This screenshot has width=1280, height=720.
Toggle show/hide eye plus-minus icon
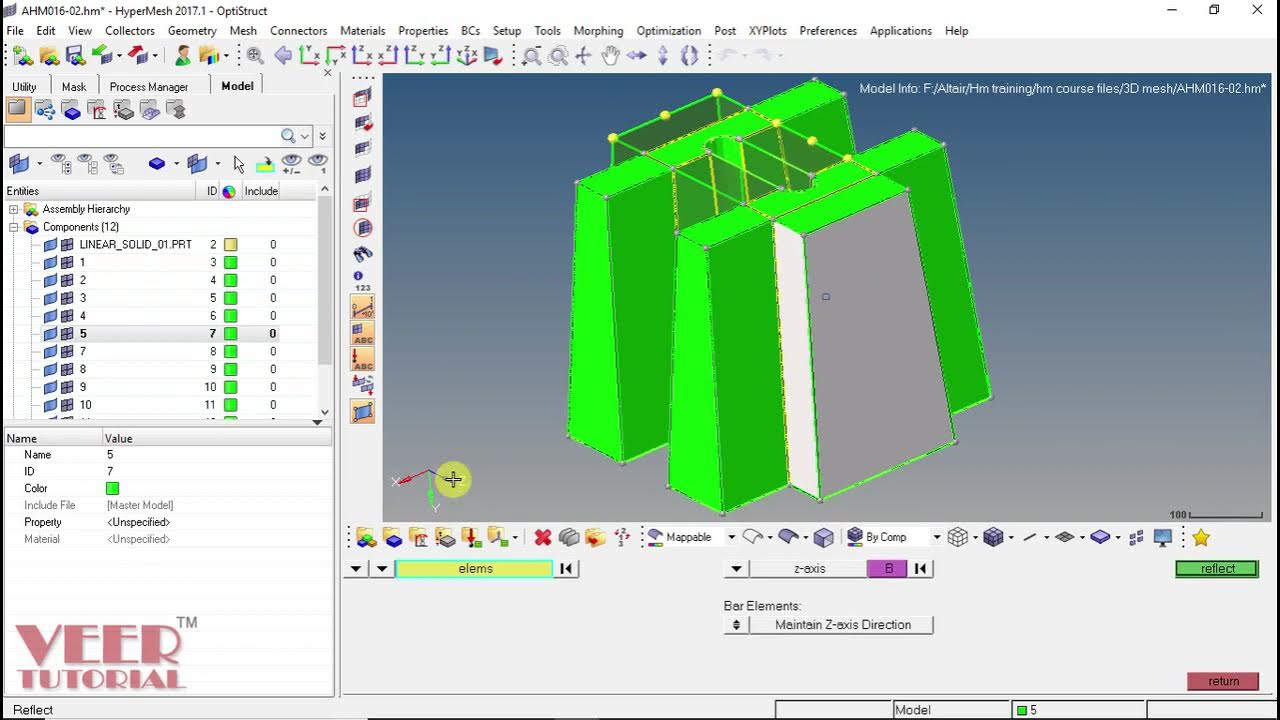291,164
